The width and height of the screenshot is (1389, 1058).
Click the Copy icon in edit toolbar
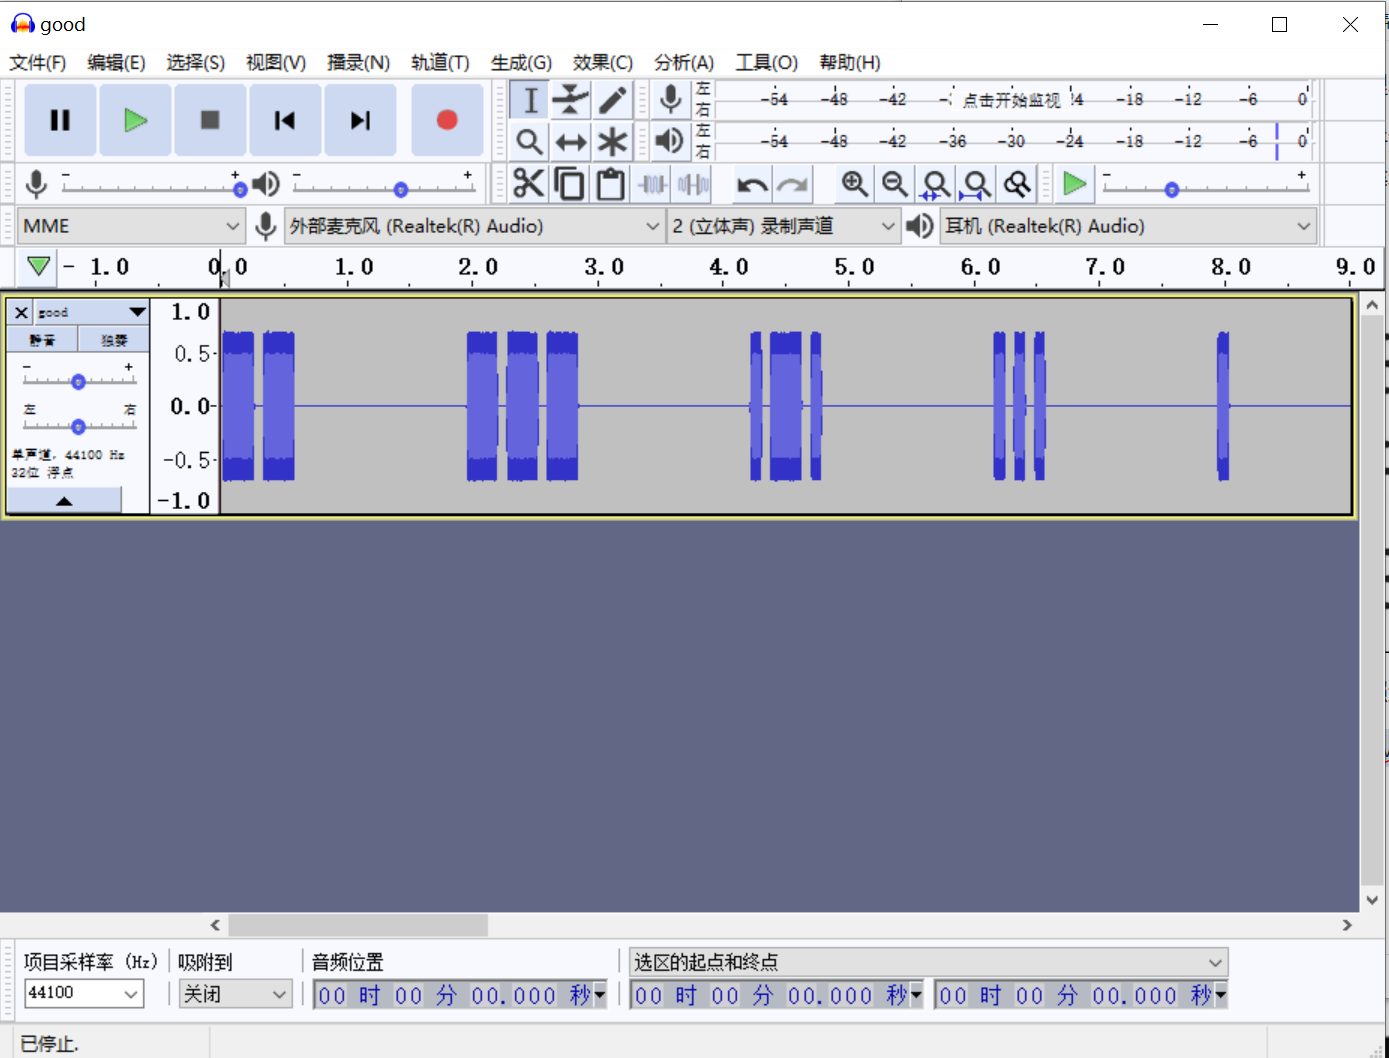569,184
